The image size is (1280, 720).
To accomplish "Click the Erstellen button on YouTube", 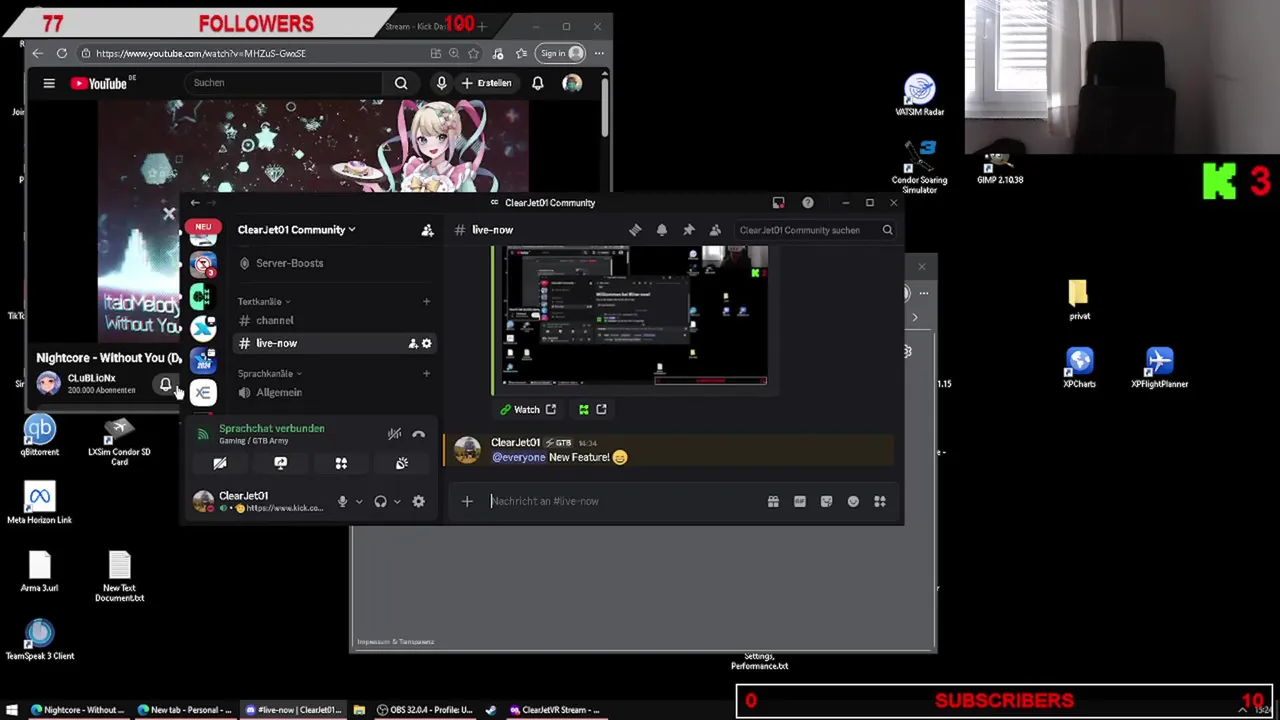I will click(x=487, y=83).
